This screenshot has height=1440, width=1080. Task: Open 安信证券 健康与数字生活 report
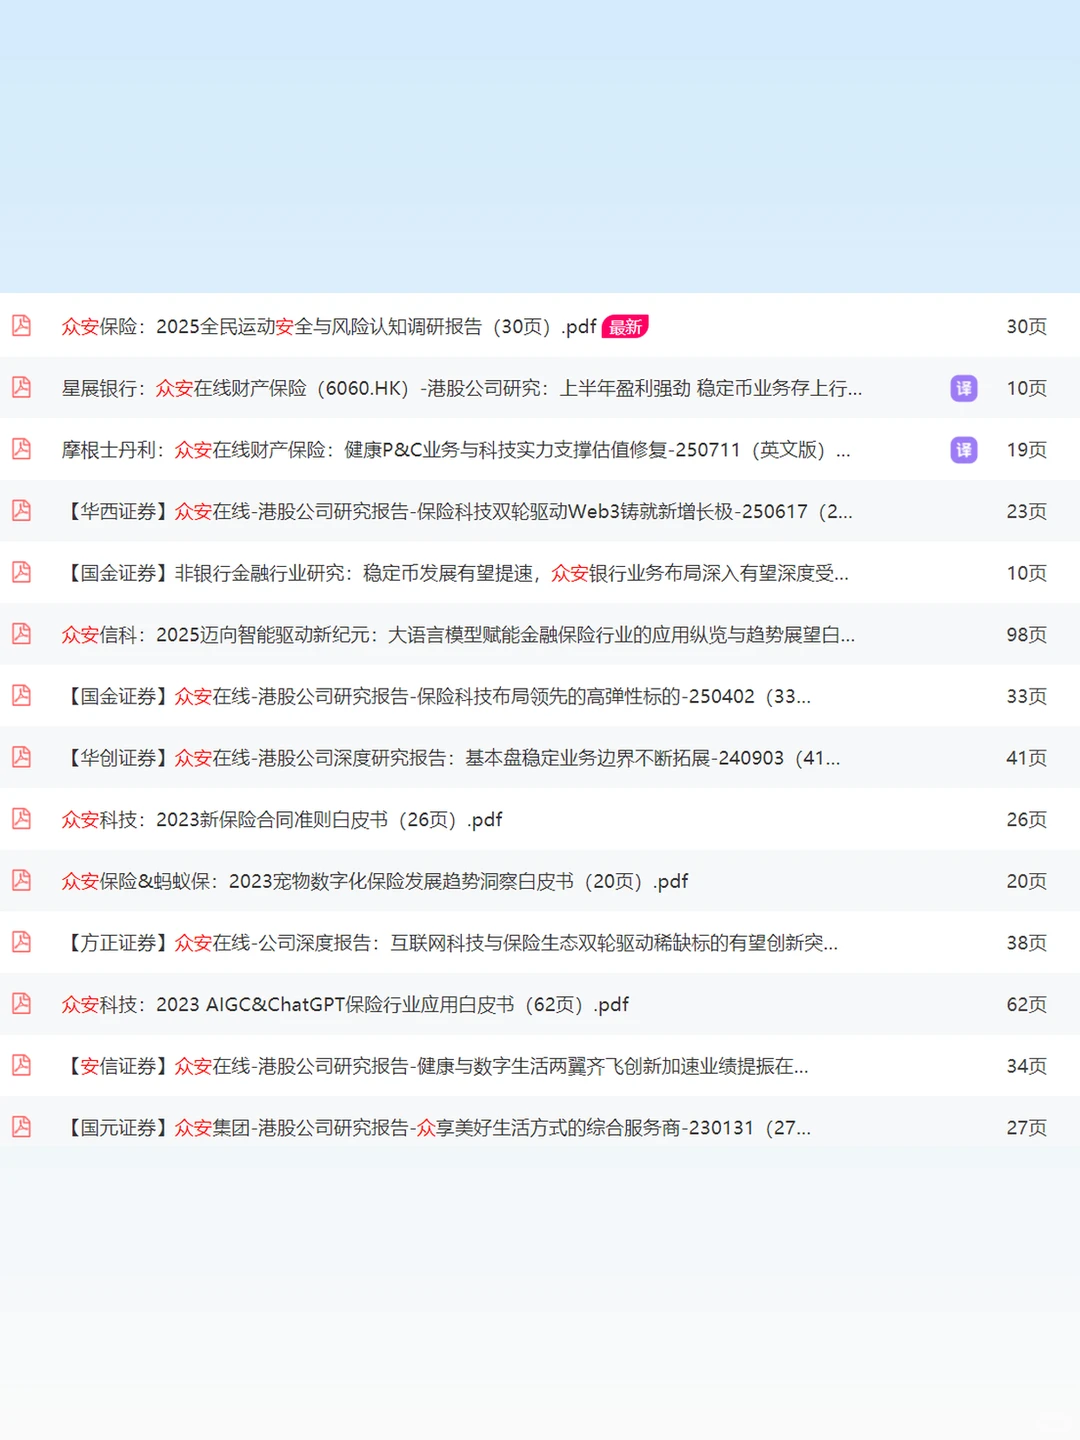pos(435,1066)
